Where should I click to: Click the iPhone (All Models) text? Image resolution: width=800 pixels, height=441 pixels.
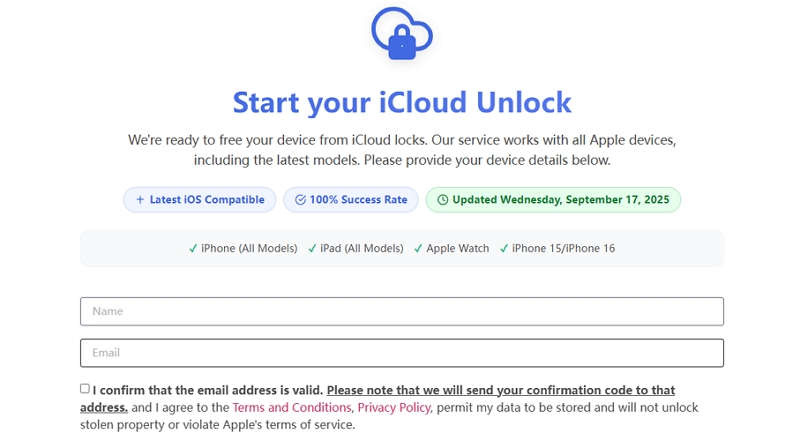pyautogui.click(x=249, y=249)
